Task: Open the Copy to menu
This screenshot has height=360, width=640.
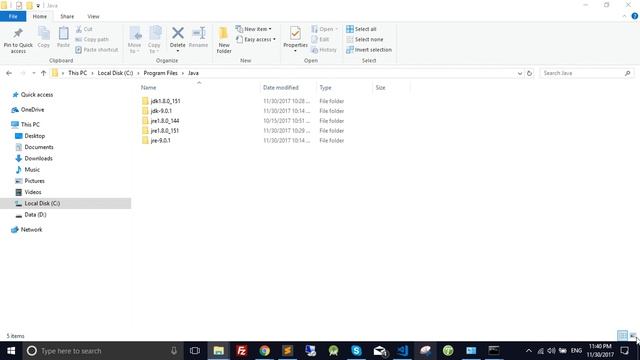Action: (x=154, y=40)
